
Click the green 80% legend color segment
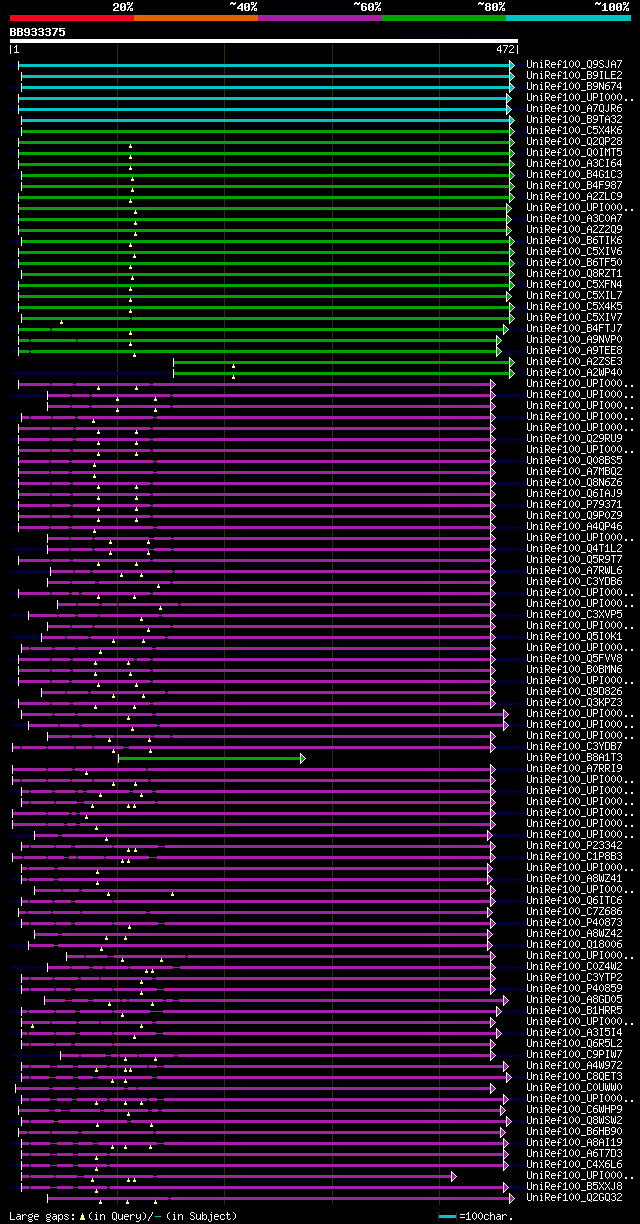pyautogui.click(x=444, y=18)
